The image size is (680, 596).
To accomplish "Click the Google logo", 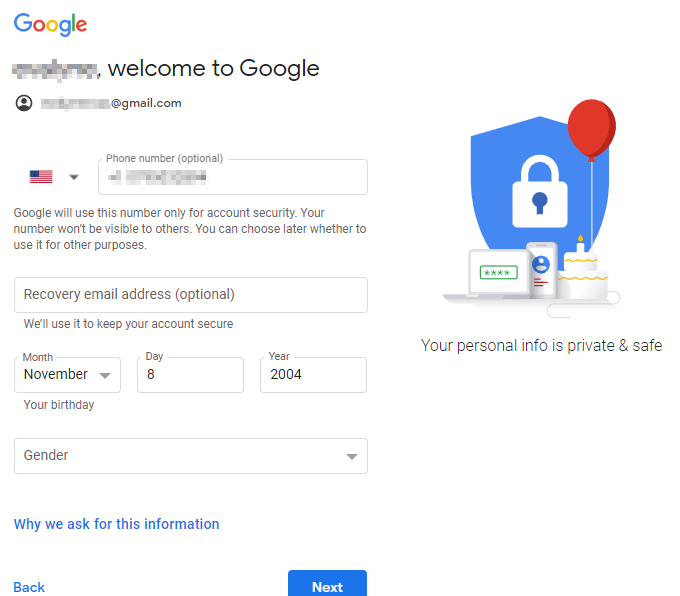I will pyautogui.click(x=50, y=24).
